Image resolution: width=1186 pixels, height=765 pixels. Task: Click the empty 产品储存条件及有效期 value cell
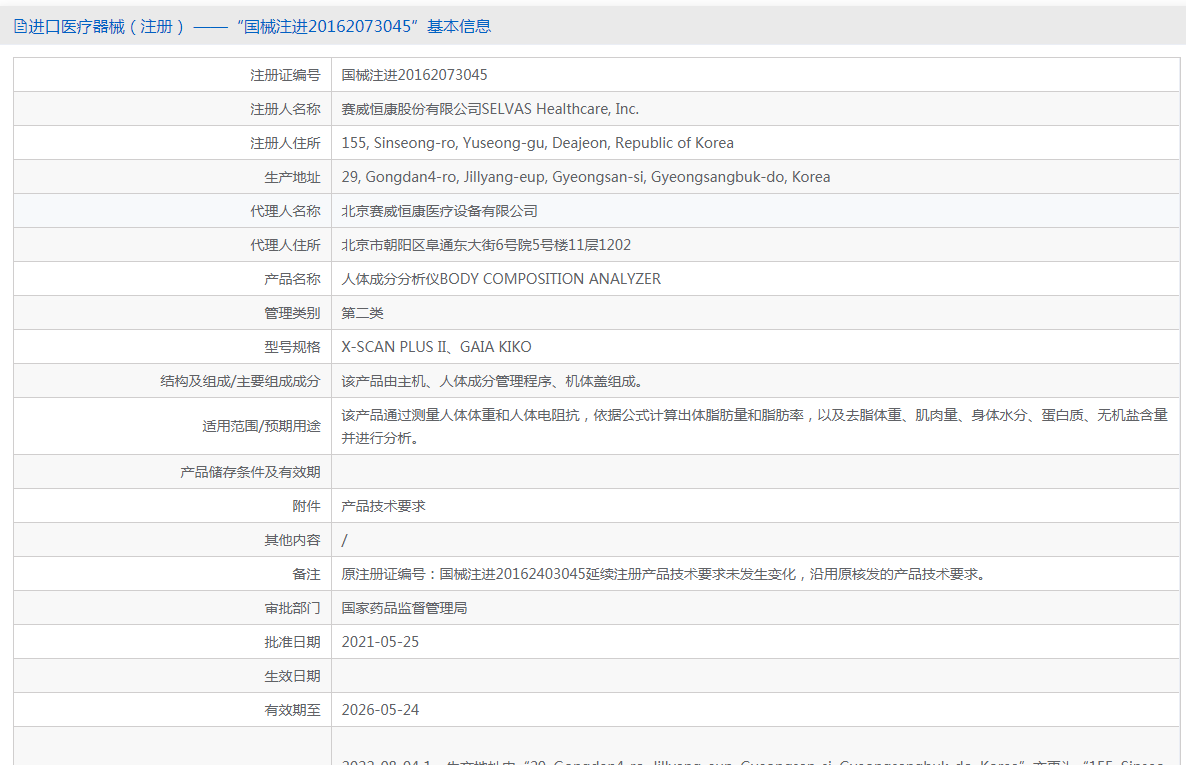755,472
